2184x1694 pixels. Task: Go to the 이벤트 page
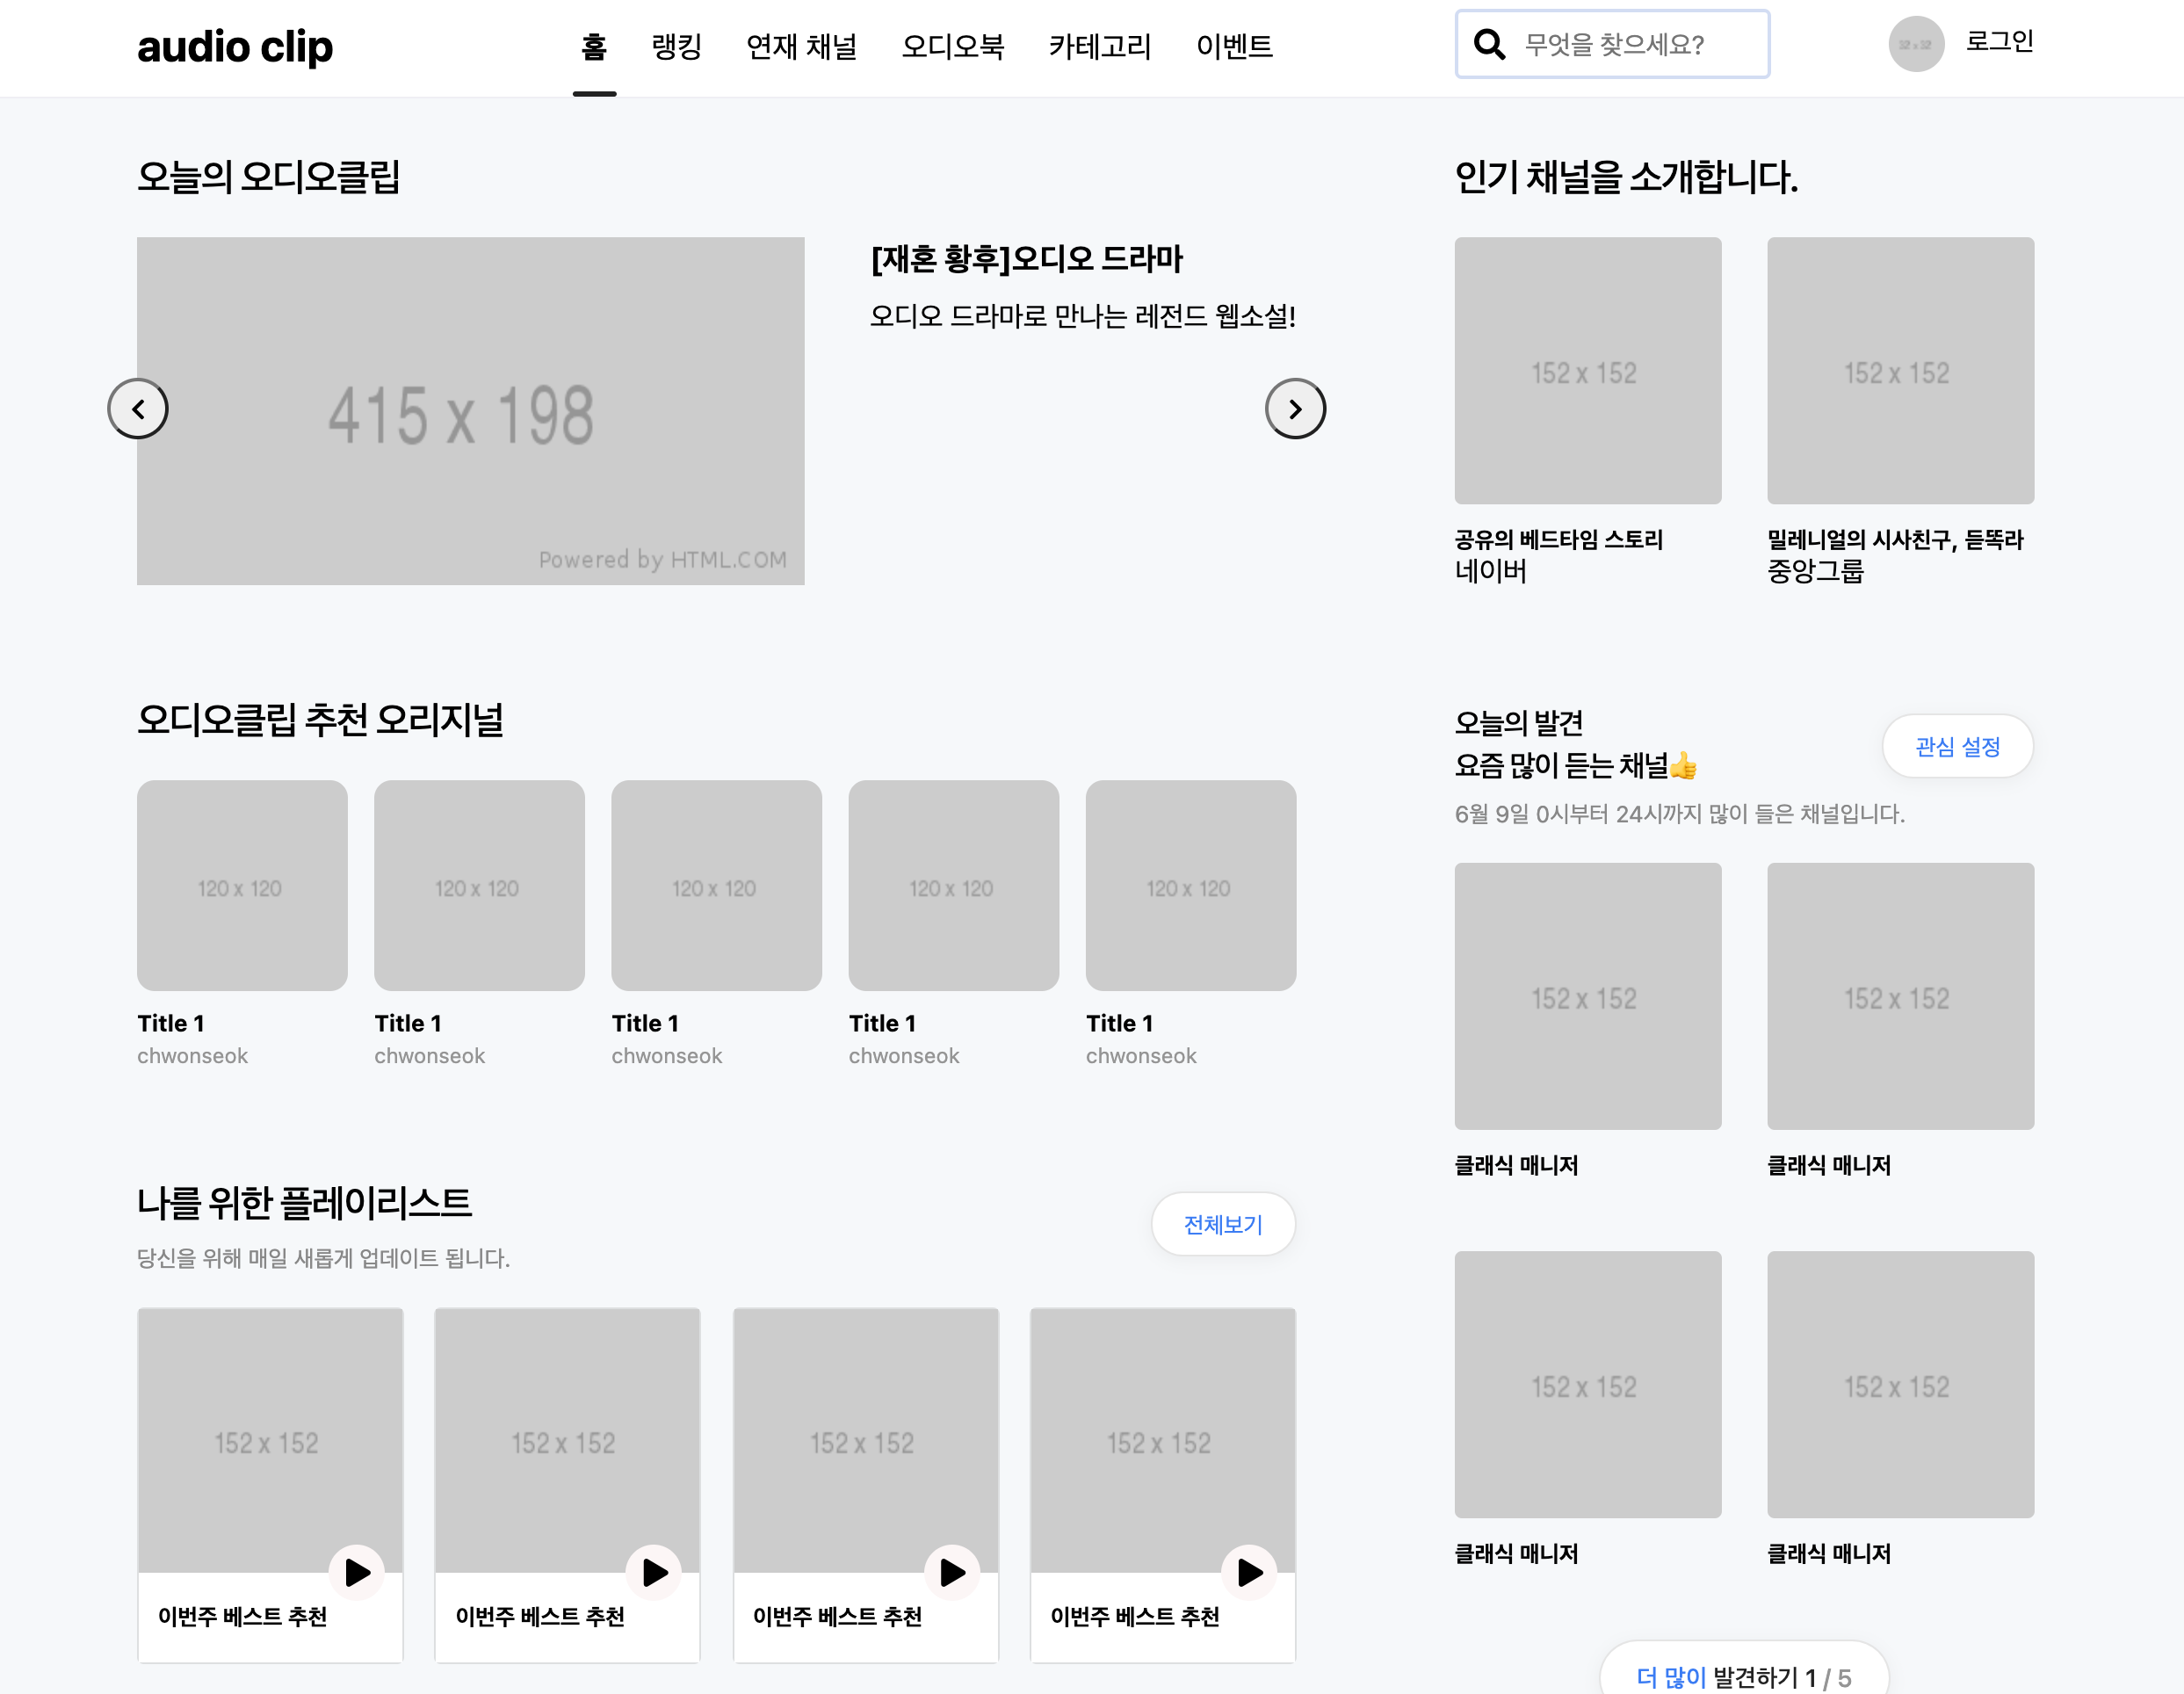coord(1234,47)
